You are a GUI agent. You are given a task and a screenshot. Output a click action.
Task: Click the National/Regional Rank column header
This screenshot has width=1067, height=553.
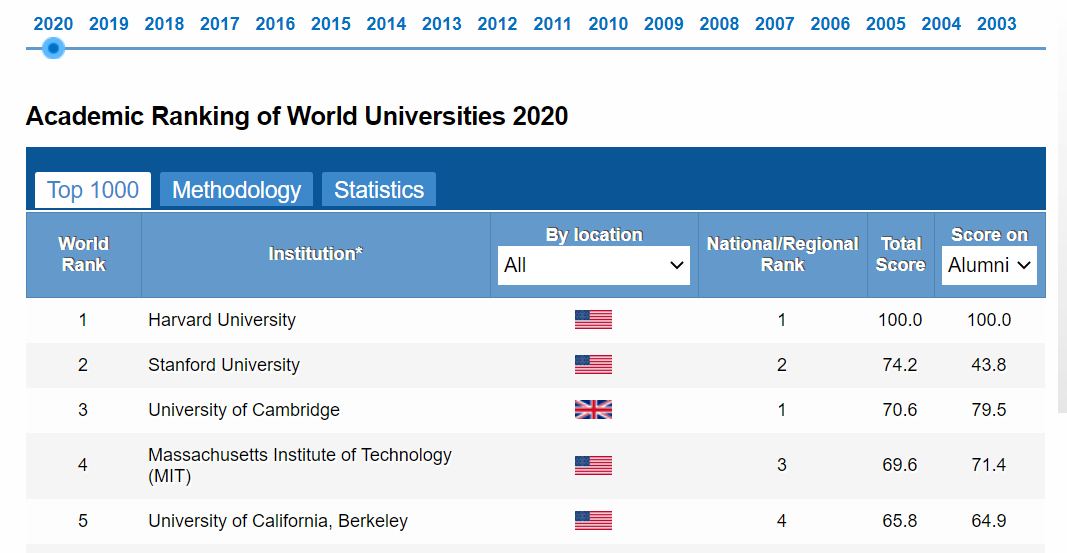pyautogui.click(x=783, y=254)
